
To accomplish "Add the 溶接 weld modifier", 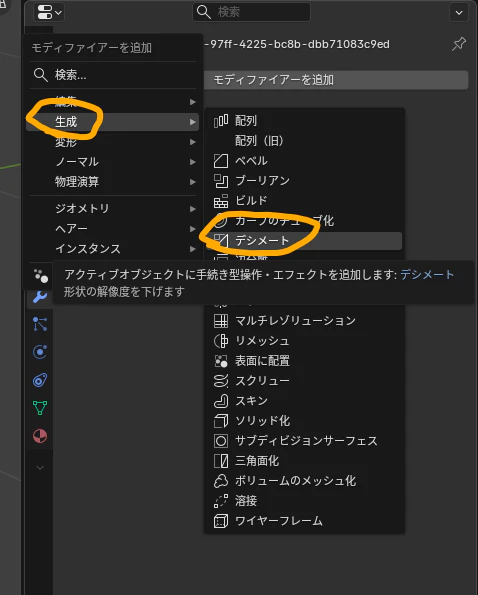I will point(304,501).
